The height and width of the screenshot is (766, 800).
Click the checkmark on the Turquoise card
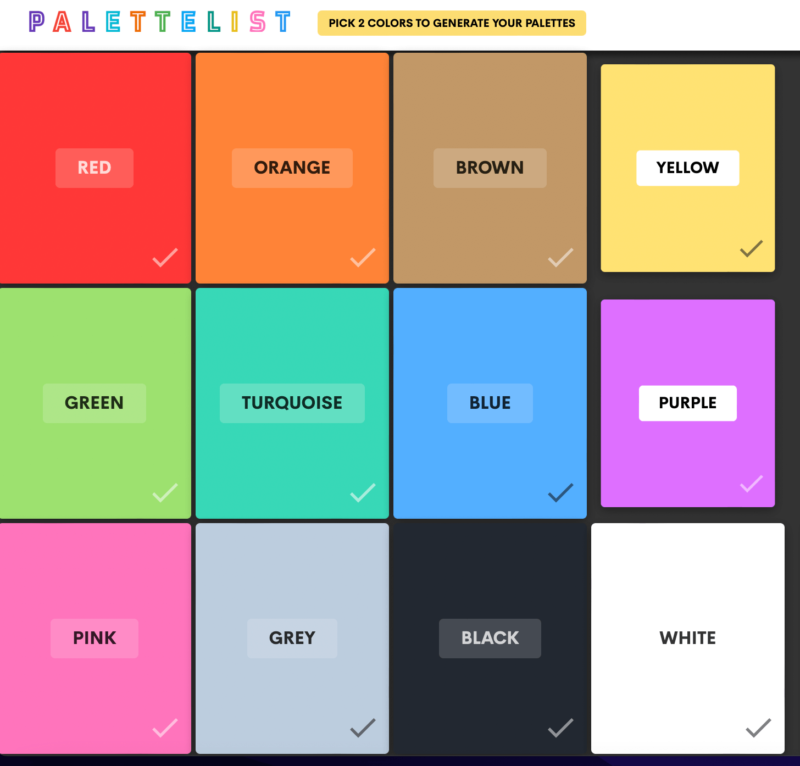(x=363, y=492)
